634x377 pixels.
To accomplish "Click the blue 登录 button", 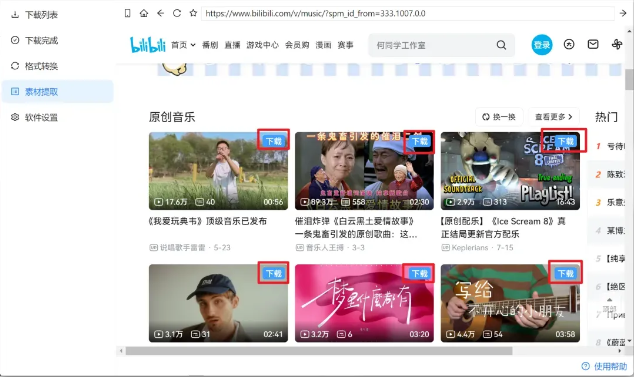I will coord(541,45).
